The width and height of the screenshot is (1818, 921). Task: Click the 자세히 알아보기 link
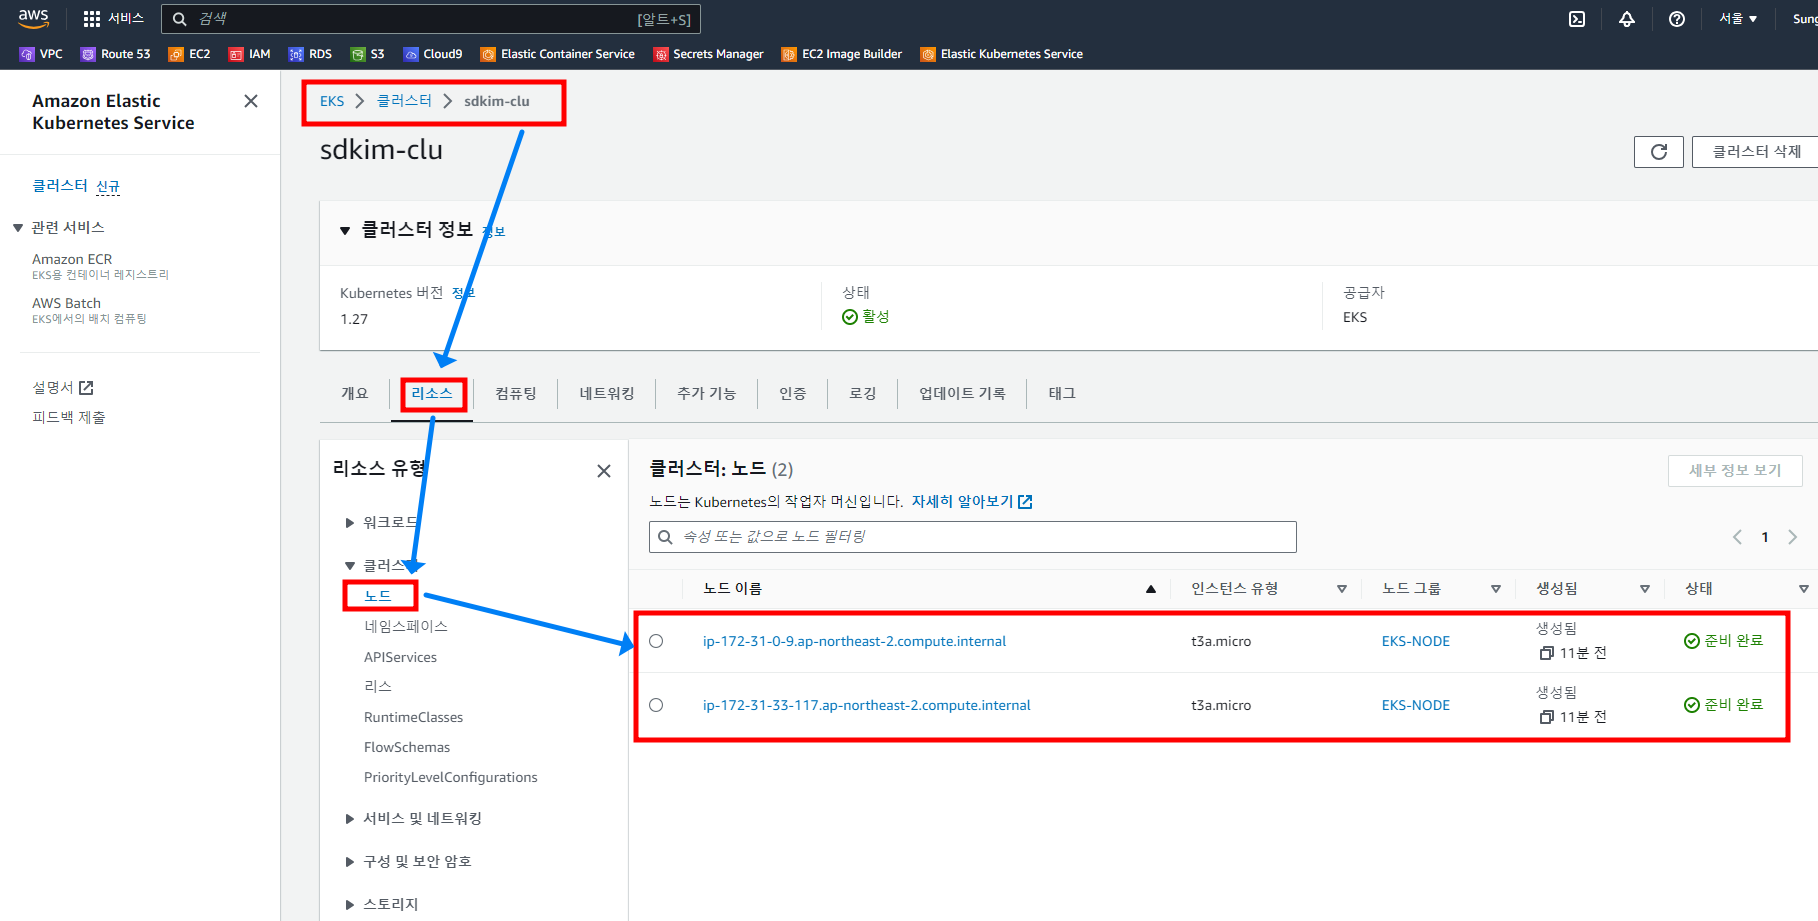(971, 502)
